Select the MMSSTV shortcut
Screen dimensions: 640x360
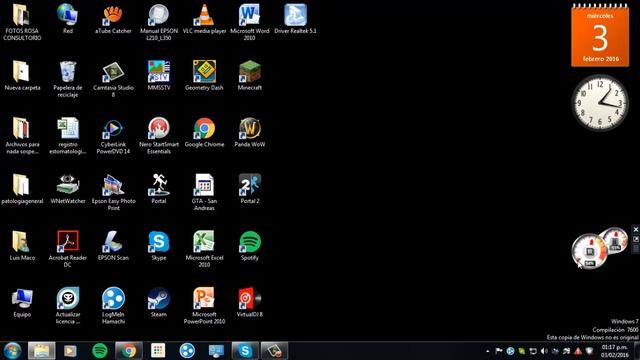click(159, 76)
